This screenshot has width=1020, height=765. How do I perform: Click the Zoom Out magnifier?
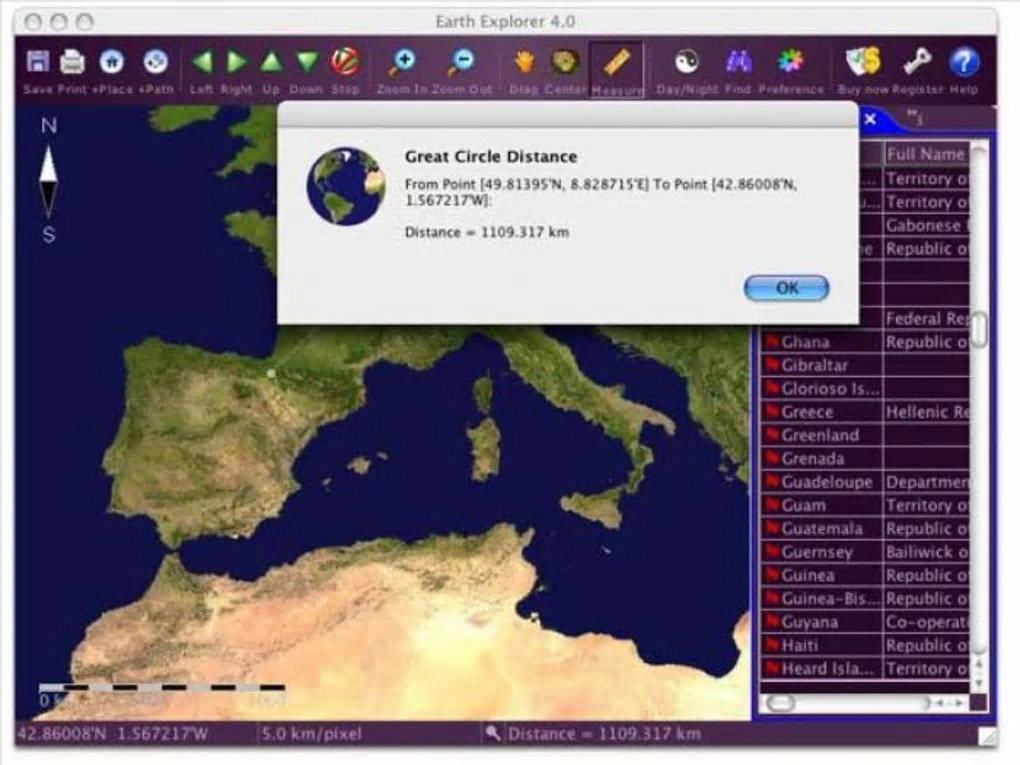[x=462, y=62]
